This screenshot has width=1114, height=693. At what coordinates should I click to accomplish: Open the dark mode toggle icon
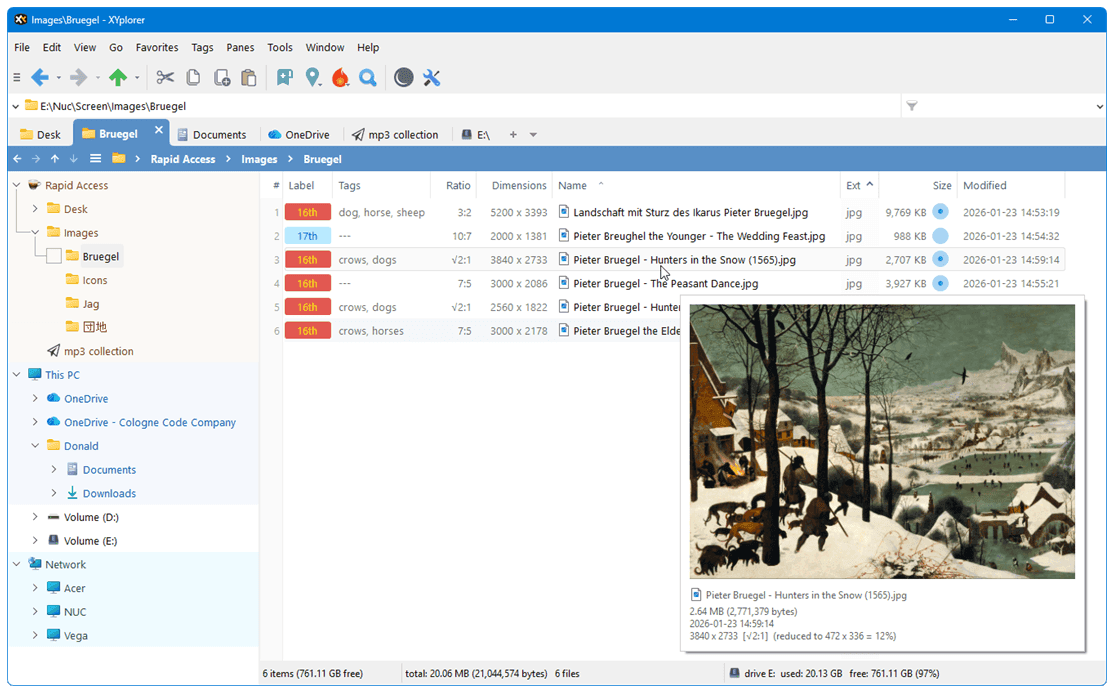point(403,77)
